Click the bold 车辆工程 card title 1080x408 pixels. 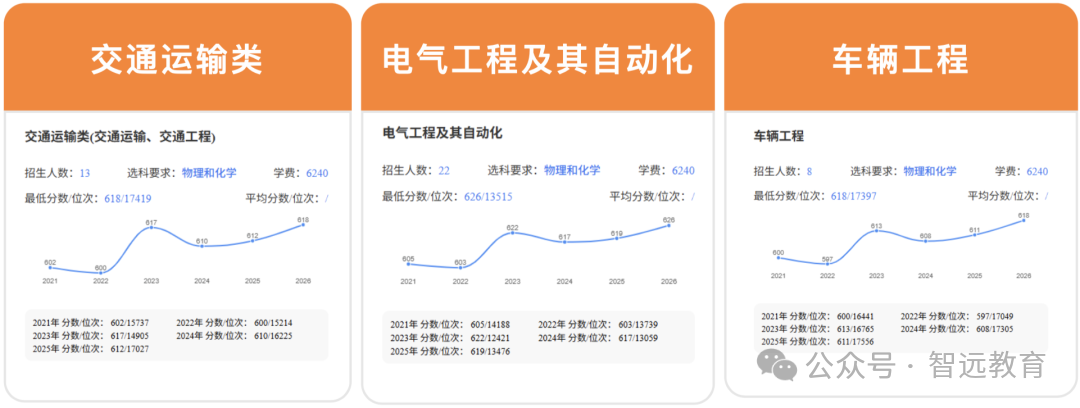[x=779, y=136]
